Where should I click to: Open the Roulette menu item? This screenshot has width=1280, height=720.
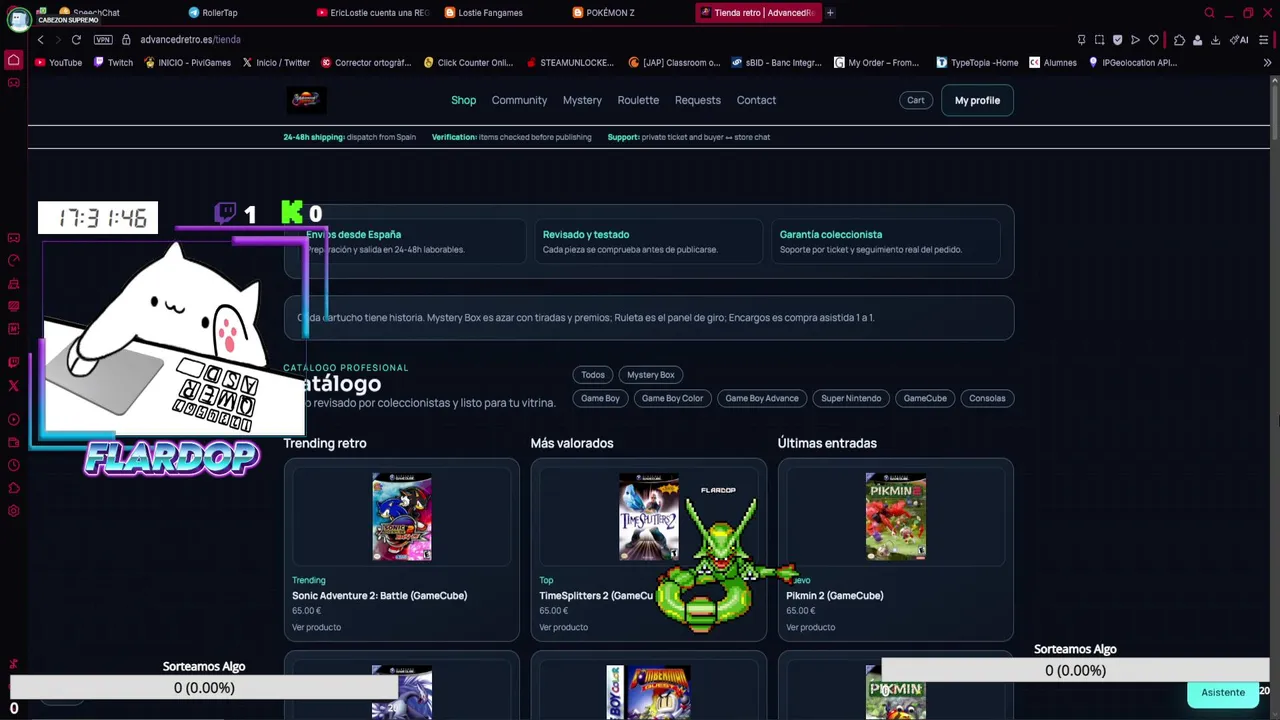(x=638, y=100)
